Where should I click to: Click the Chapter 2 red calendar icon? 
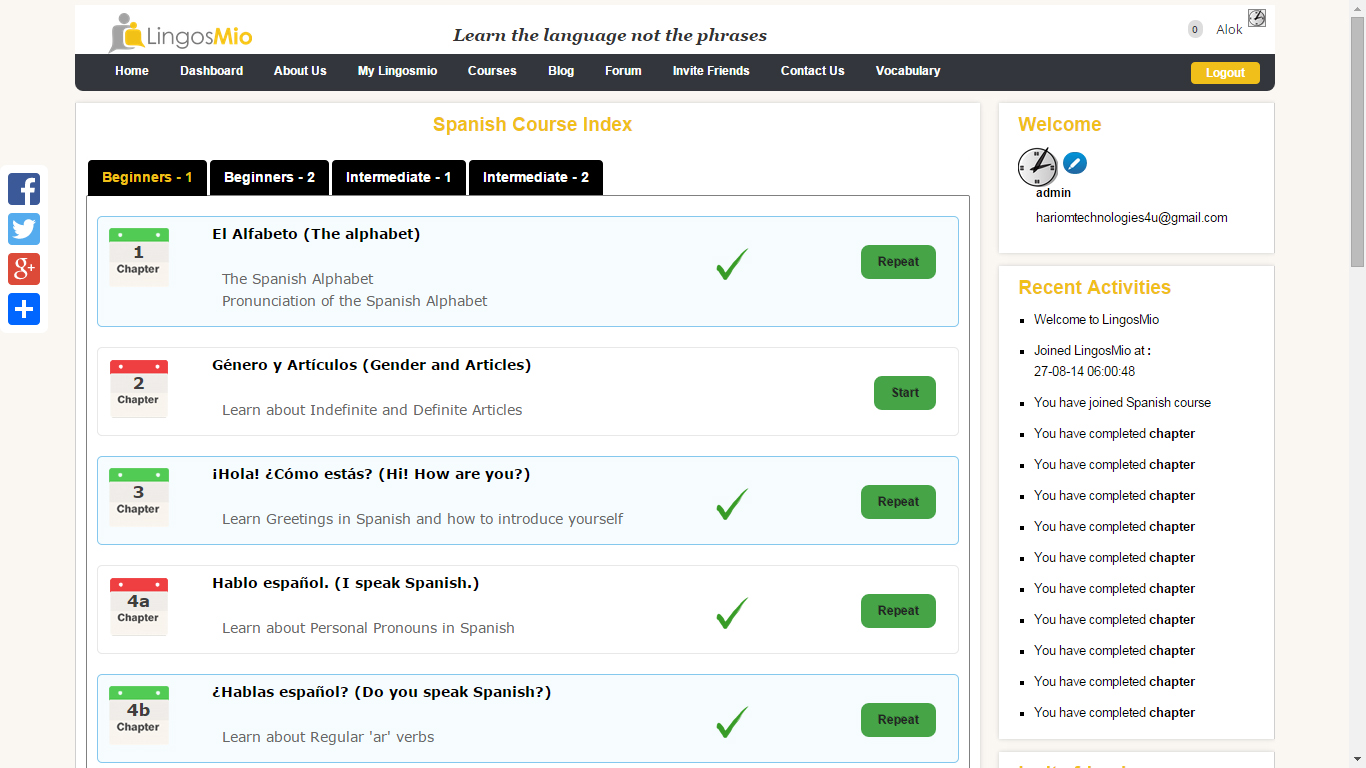tap(138, 388)
